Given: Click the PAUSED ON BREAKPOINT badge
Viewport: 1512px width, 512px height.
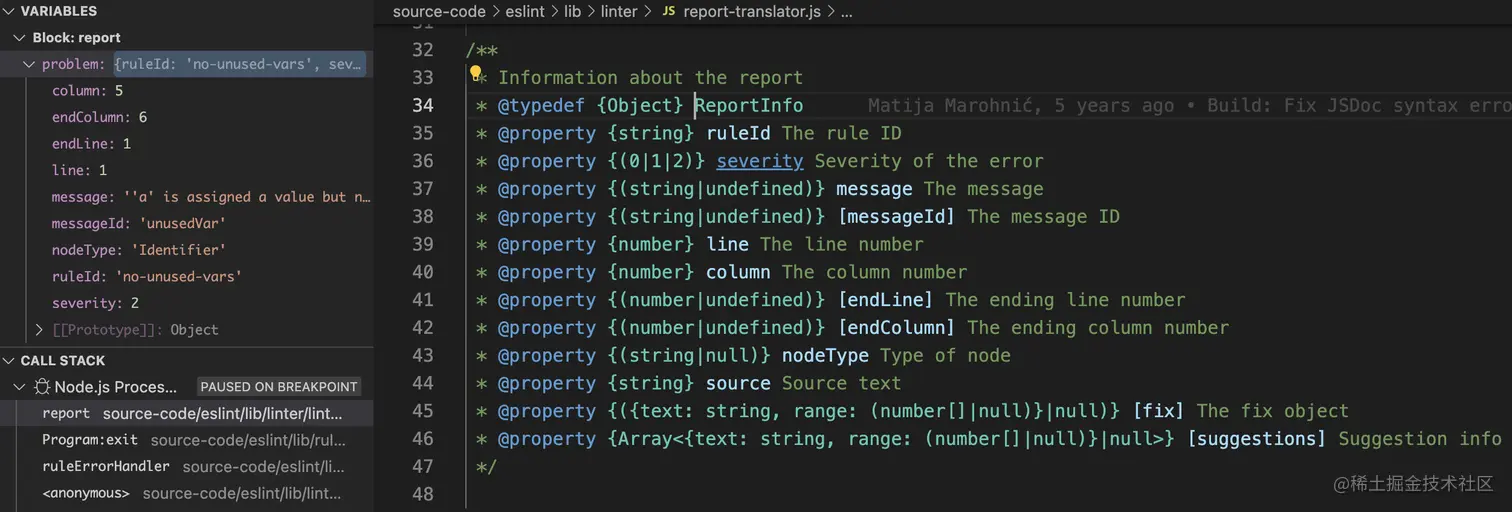Looking at the screenshot, I should (x=279, y=387).
